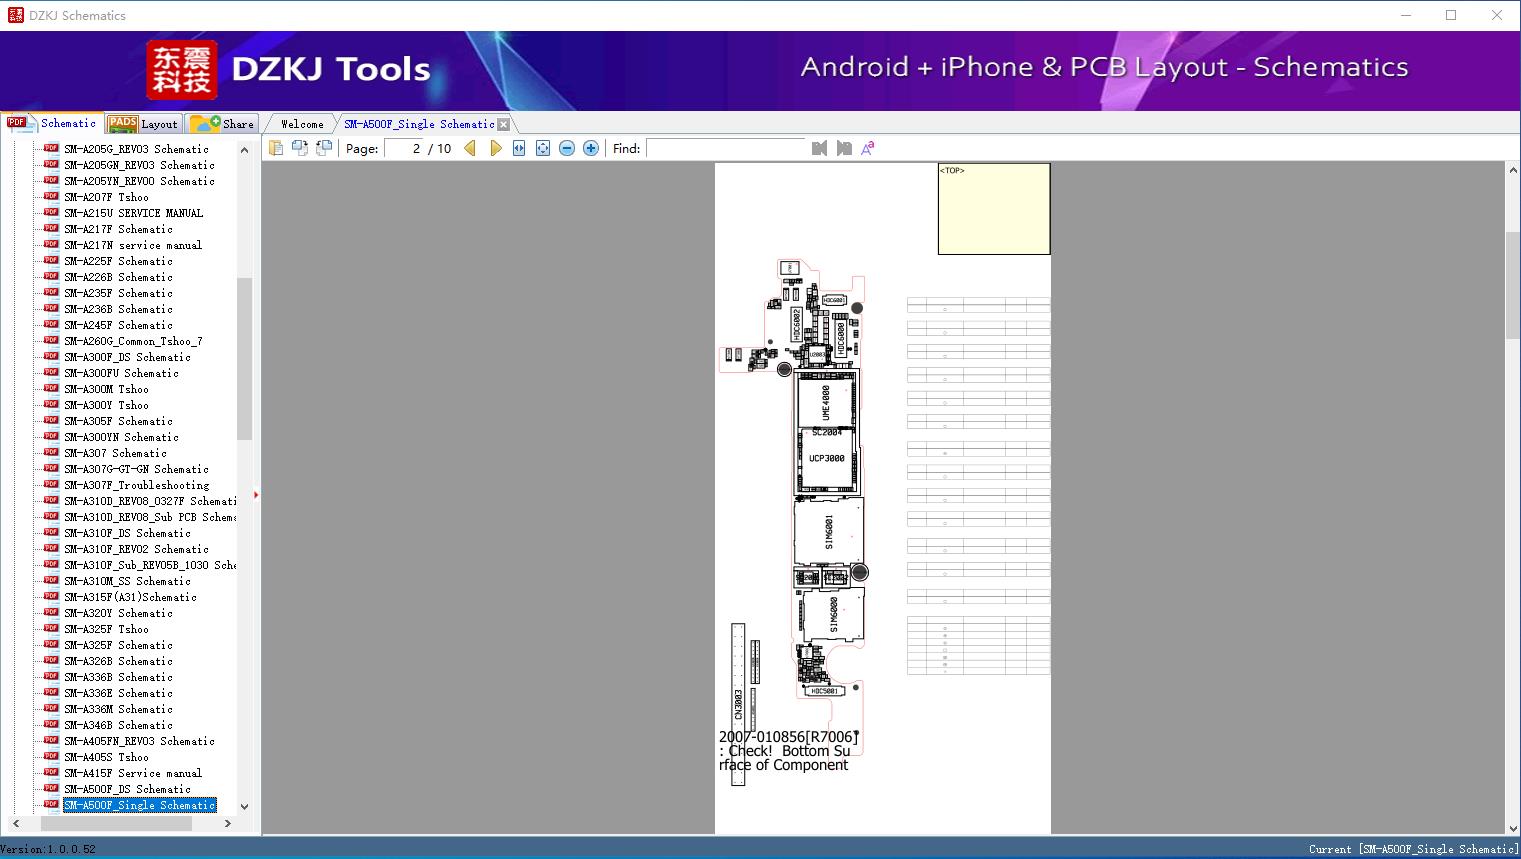
Task: Select SM-A346B Schematic
Action: tap(118, 725)
